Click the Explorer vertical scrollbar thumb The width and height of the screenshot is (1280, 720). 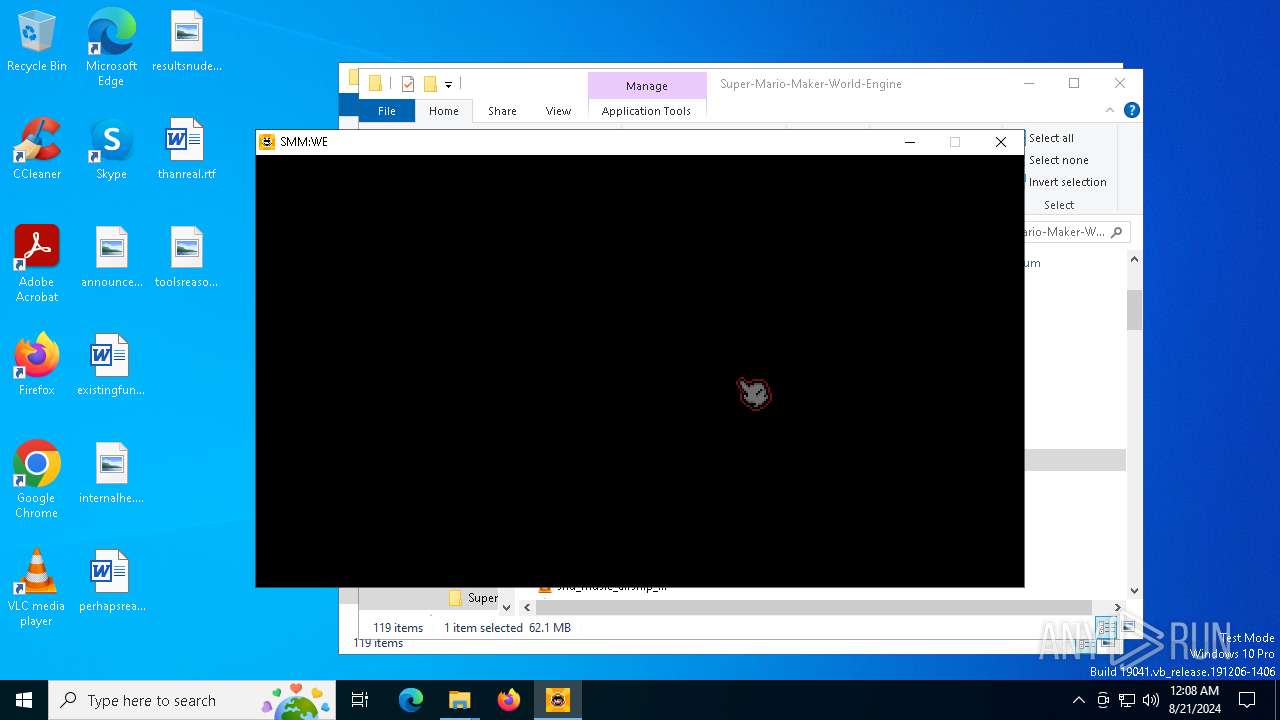pos(1134,310)
